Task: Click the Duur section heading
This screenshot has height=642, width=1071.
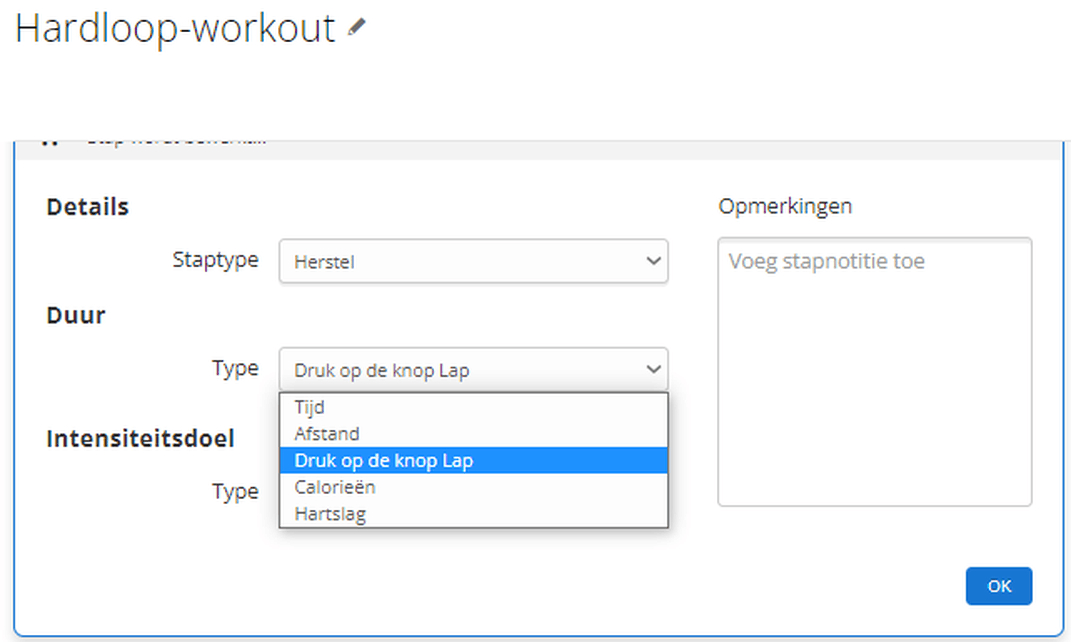Action: point(76,316)
